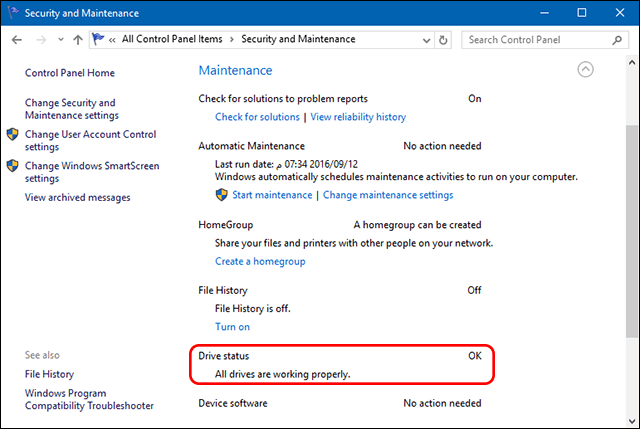Go up one level using up arrow
Image resolution: width=640 pixels, height=429 pixels.
point(78,40)
